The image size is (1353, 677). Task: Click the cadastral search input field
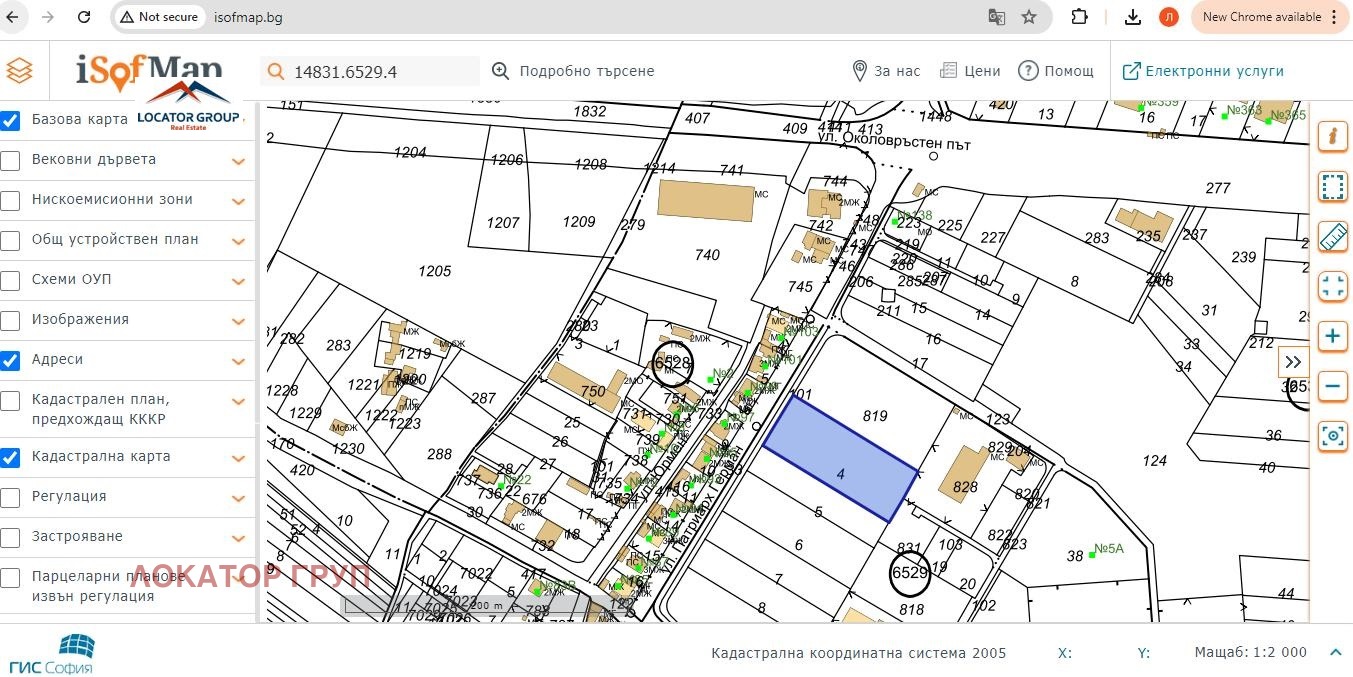[380, 71]
